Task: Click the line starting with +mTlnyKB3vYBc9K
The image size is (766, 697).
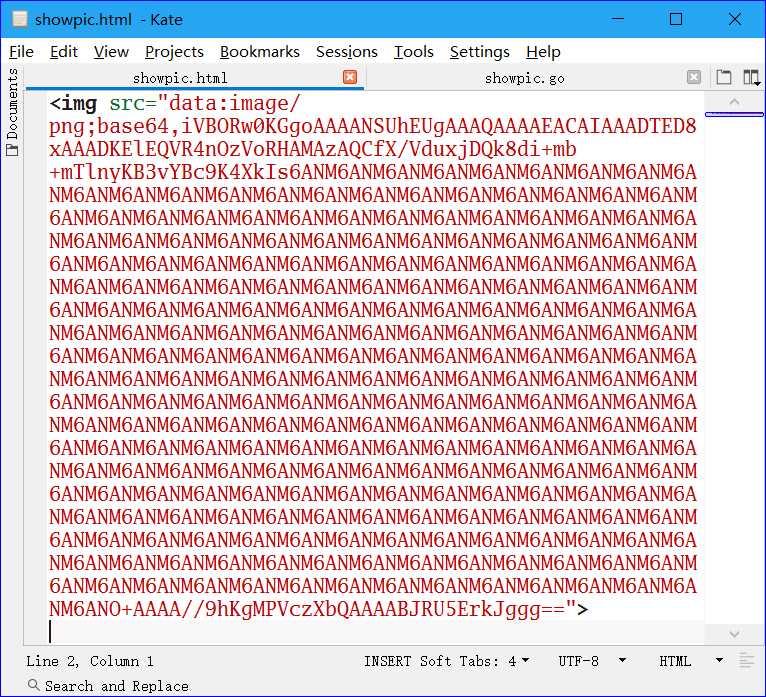Action: (x=373, y=172)
